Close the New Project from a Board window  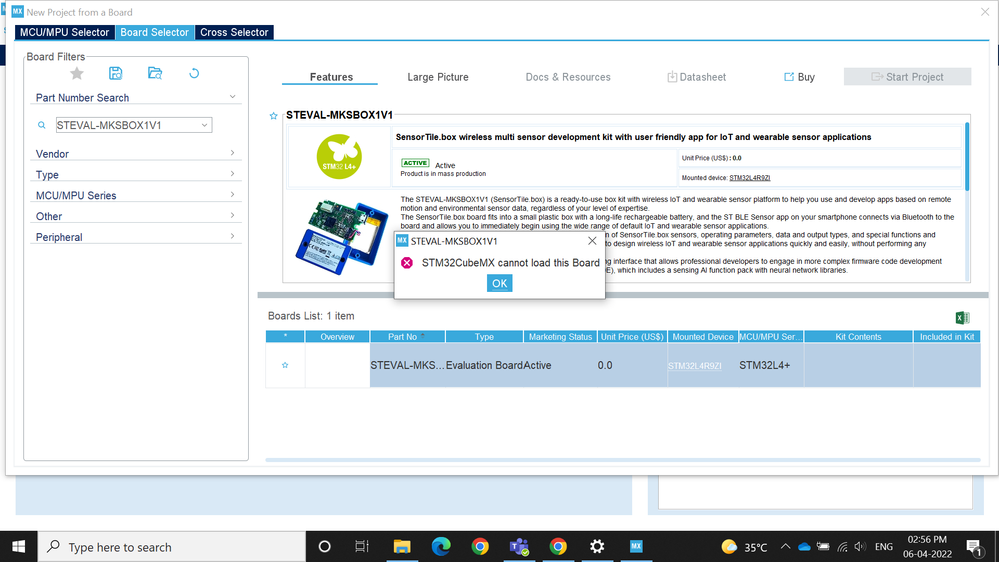click(985, 12)
